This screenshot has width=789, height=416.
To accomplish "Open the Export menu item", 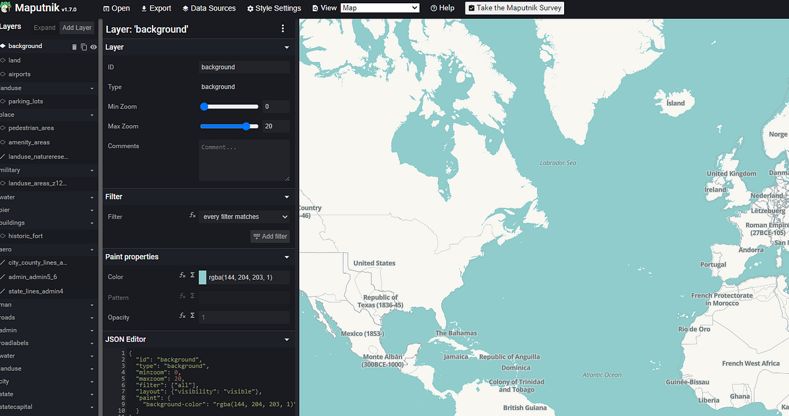I will pos(154,8).
